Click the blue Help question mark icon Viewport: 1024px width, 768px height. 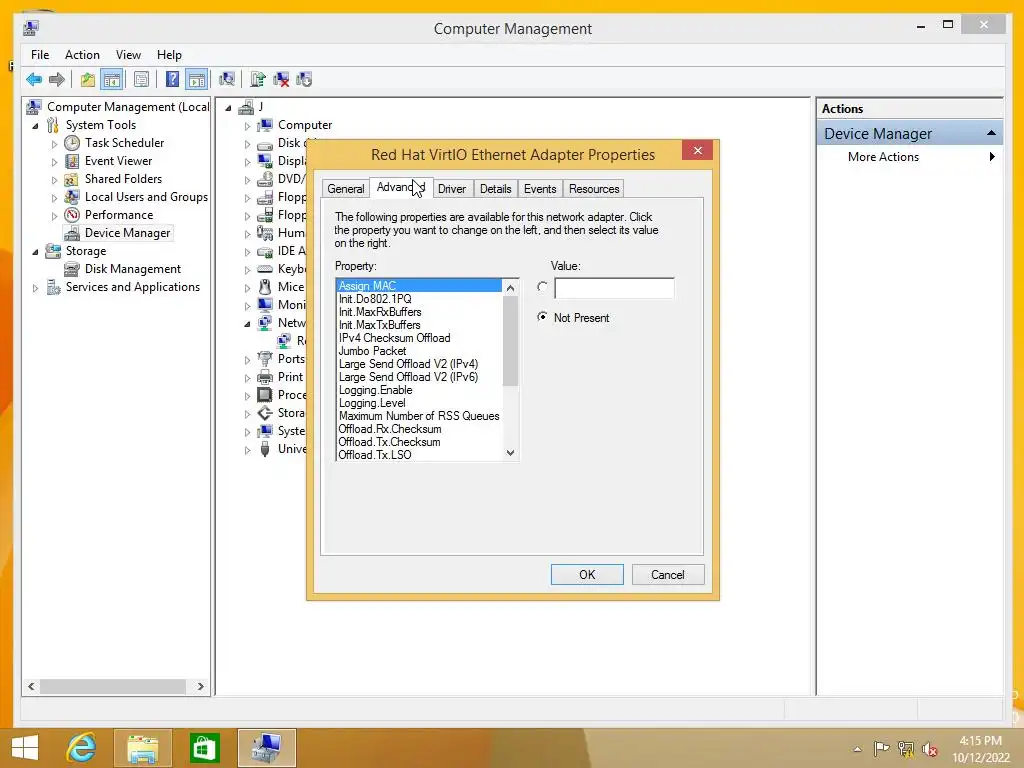pyautogui.click(x=172, y=80)
